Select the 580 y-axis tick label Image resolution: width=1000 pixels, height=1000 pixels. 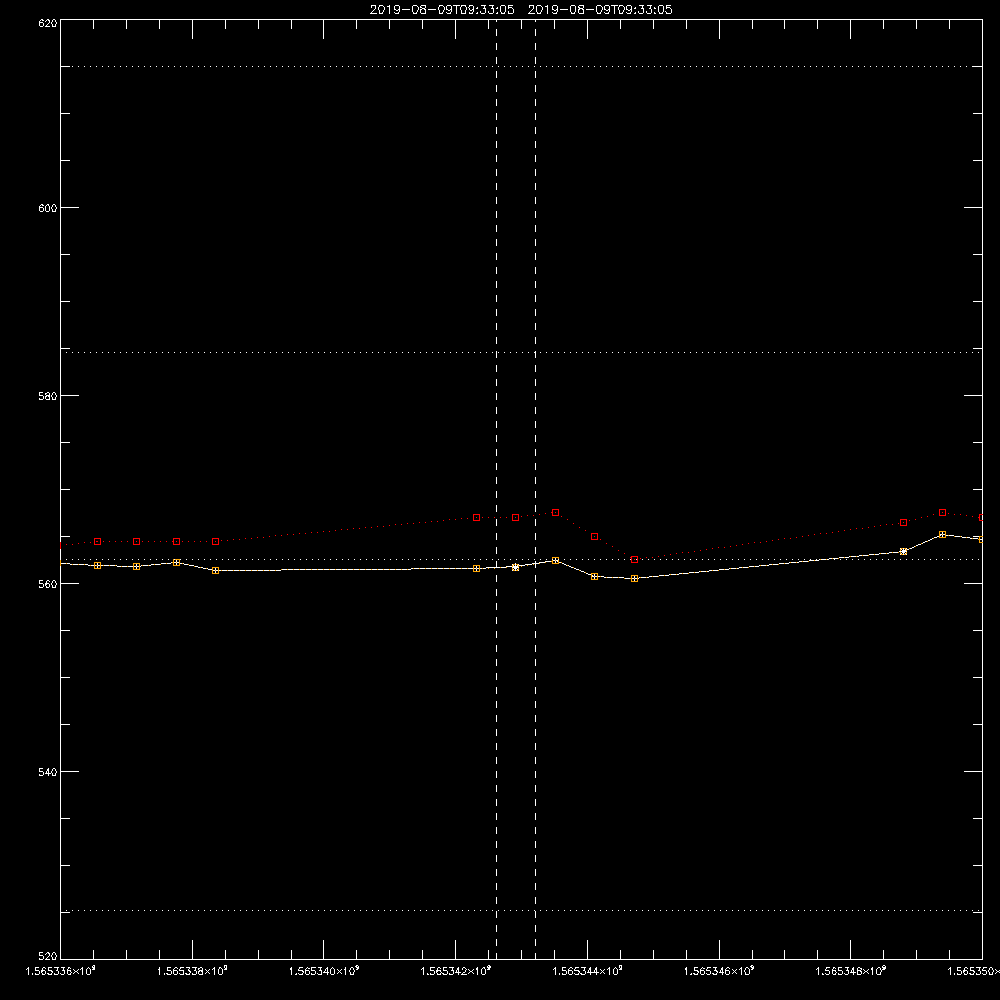click(x=48, y=396)
